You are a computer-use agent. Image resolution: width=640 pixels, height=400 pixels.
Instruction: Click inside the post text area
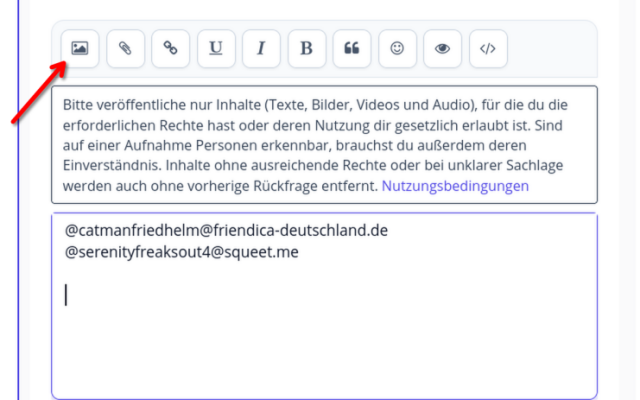[324, 306]
